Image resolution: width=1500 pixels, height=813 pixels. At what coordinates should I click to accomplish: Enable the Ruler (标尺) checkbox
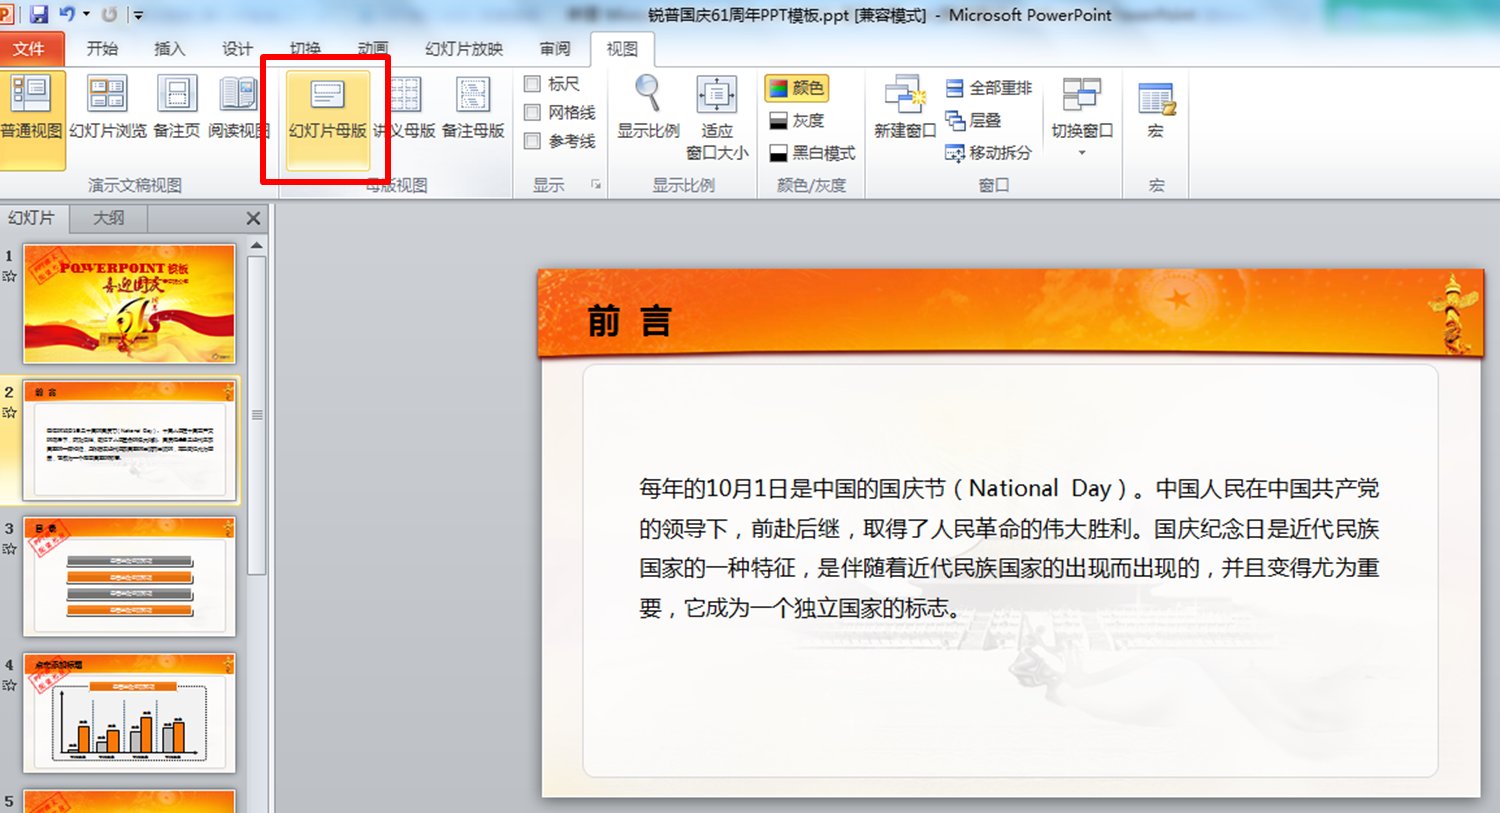pyautogui.click(x=533, y=84)
